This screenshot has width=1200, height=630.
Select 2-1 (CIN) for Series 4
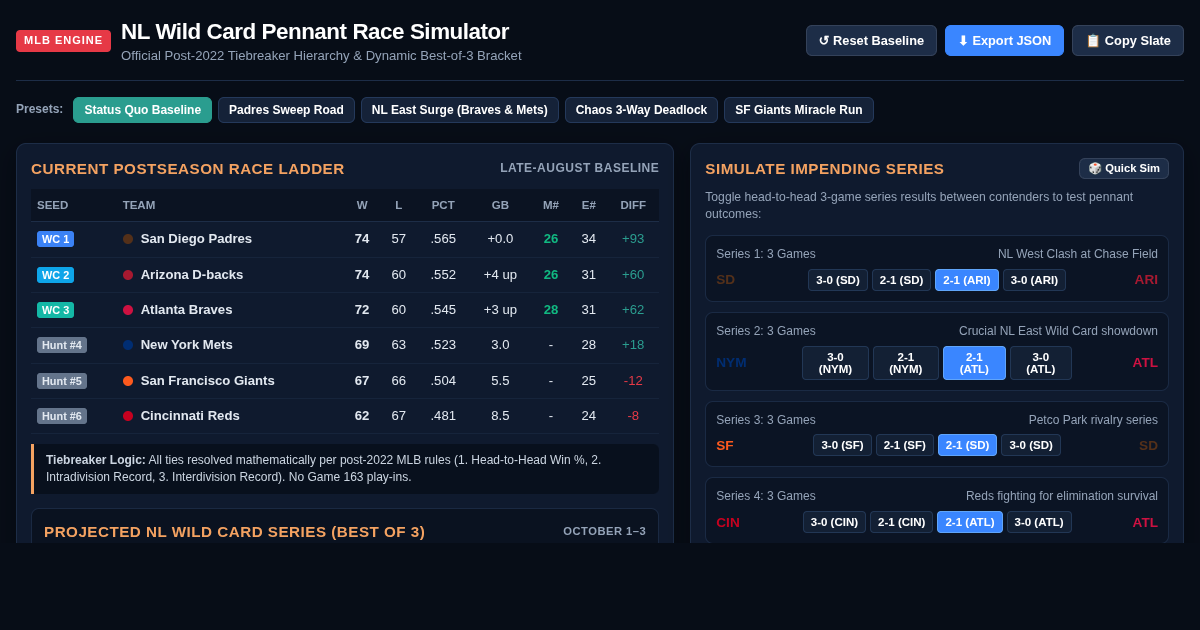click(901, 522)
